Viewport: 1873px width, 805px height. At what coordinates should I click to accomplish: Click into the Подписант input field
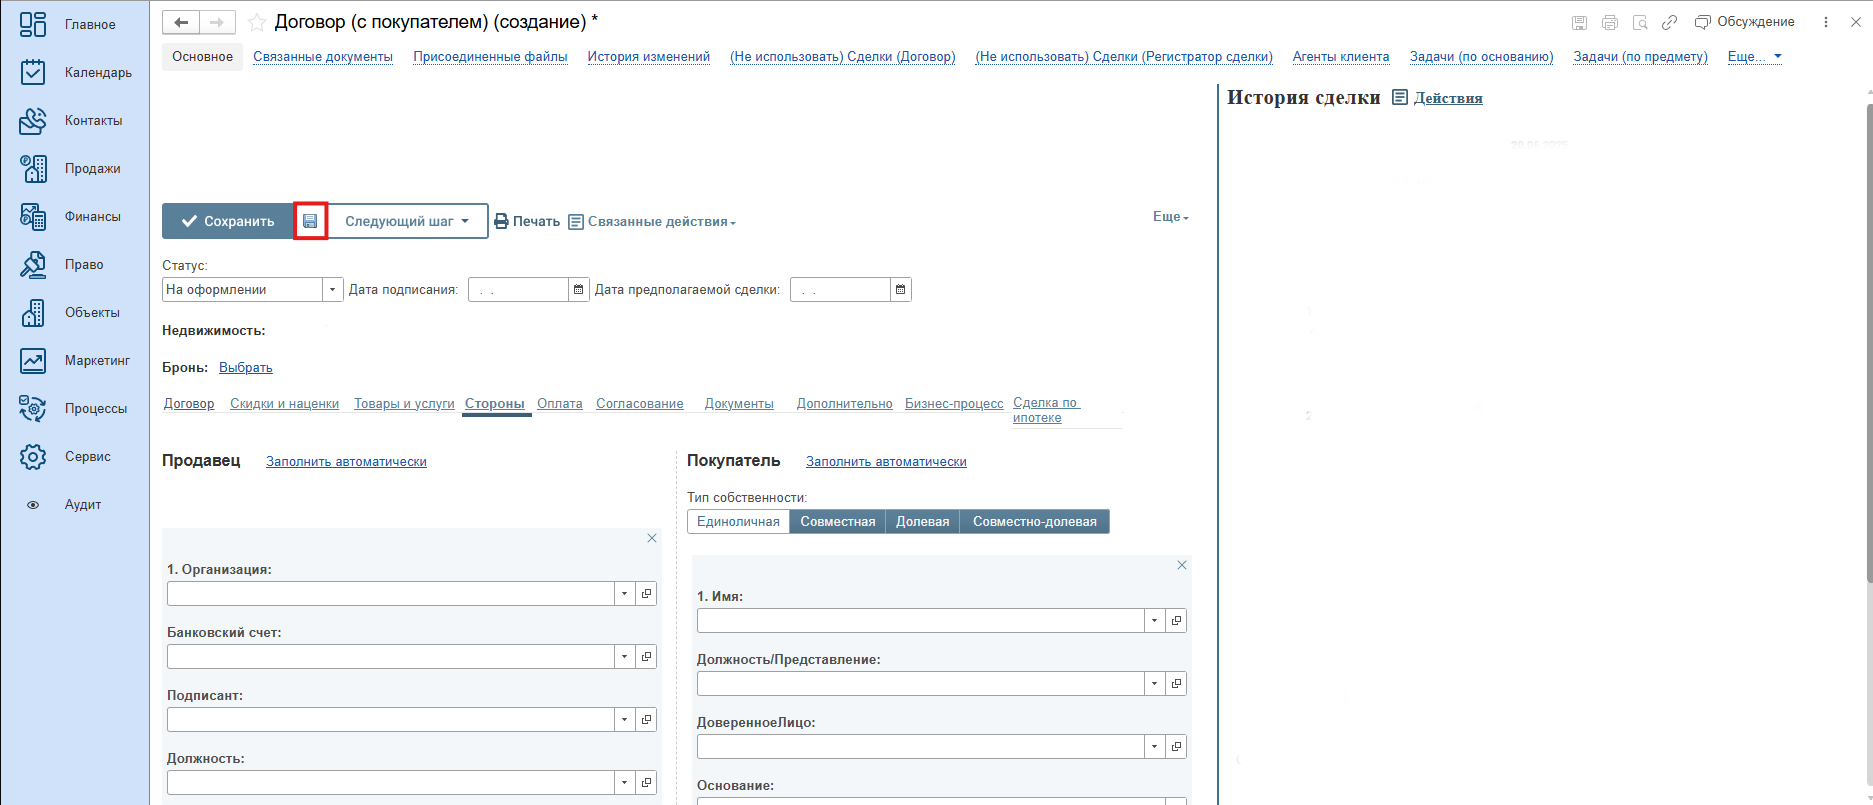point(390,720)
